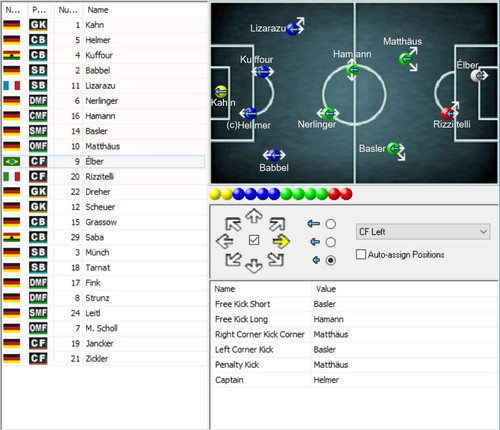The image size is (500, 430).
Task: Open the CF Left position dropdown
Action: (x=423, y=232)
